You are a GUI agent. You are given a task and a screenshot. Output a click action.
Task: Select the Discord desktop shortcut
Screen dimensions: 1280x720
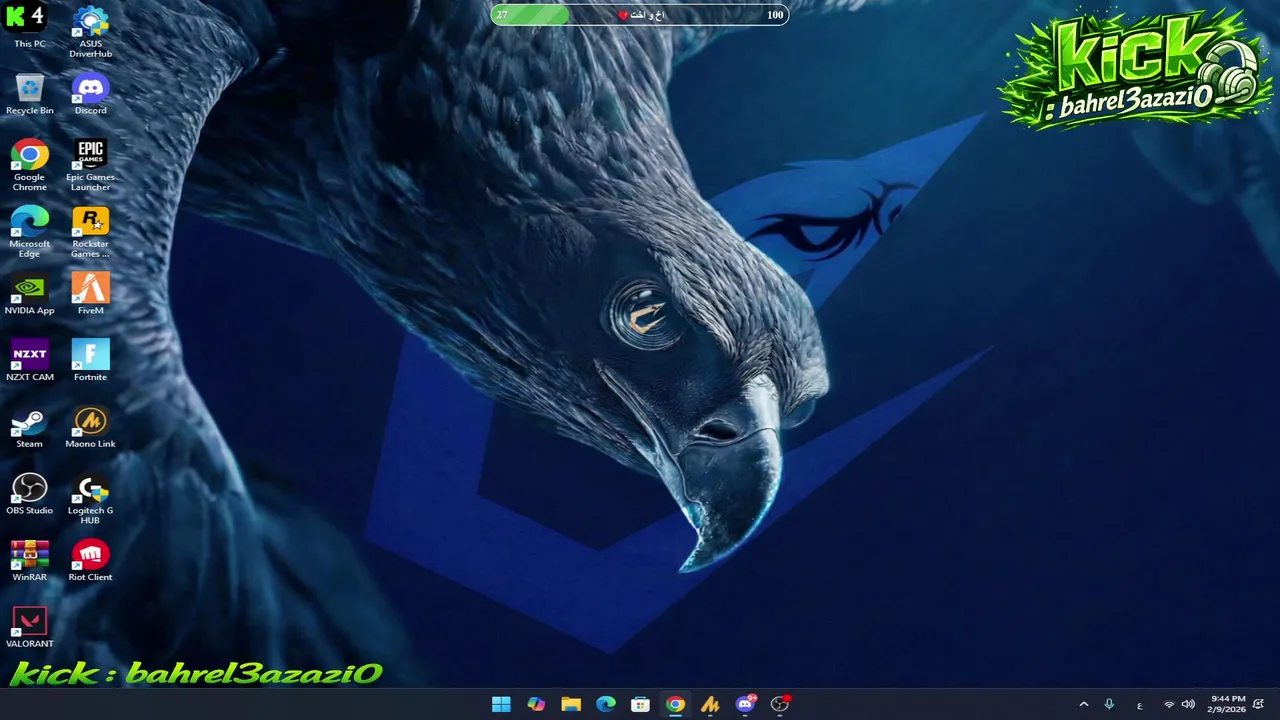click(90, 94)
